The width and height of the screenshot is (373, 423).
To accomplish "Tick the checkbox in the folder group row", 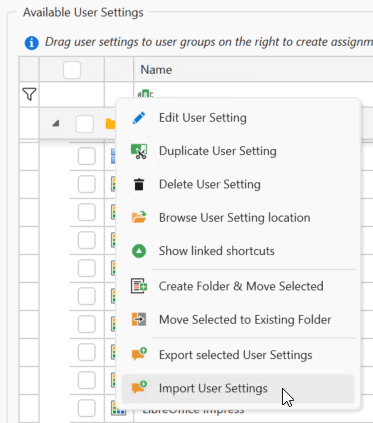I will point(84,124).
